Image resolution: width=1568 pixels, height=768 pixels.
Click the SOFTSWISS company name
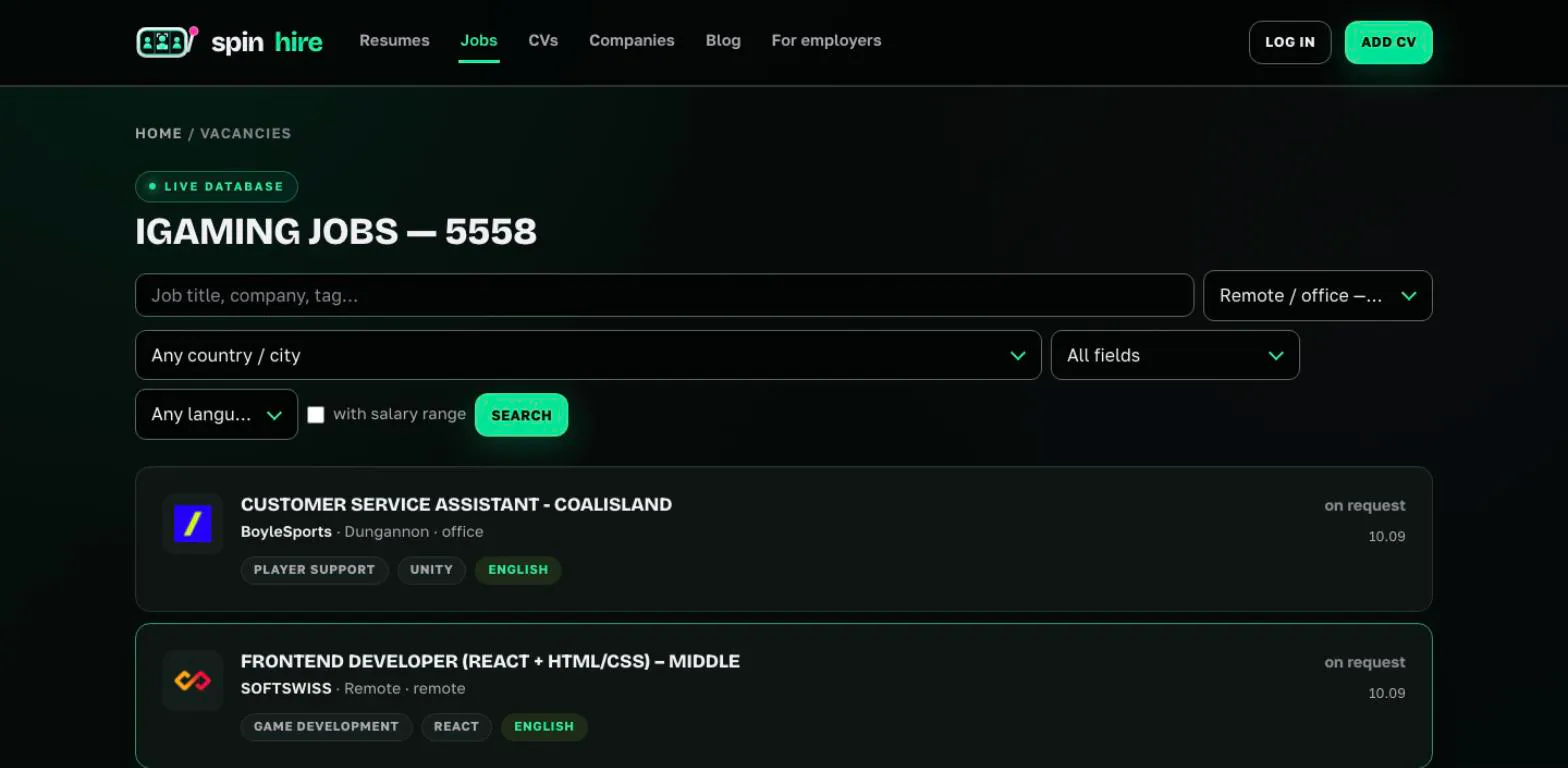286,689
